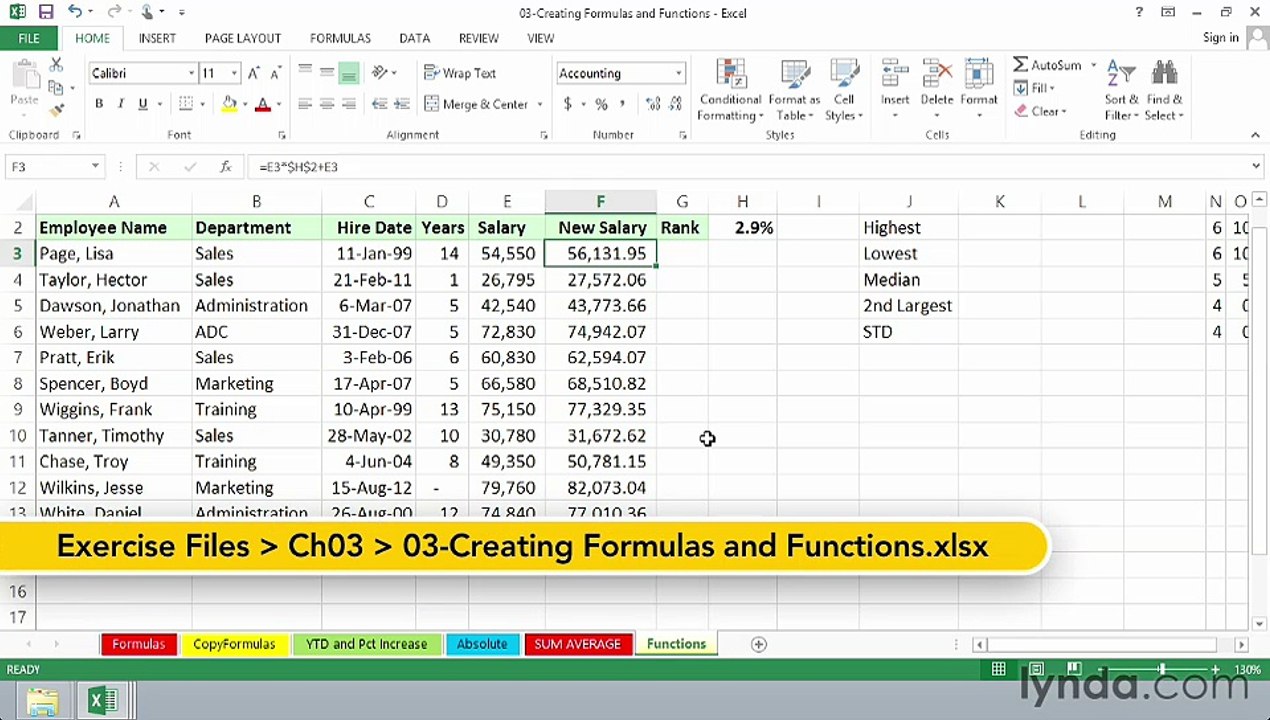The image size is (1270, 720).
Task: Click the Percent Style icon
Action: pyautogui.click(x=601, y=104)
